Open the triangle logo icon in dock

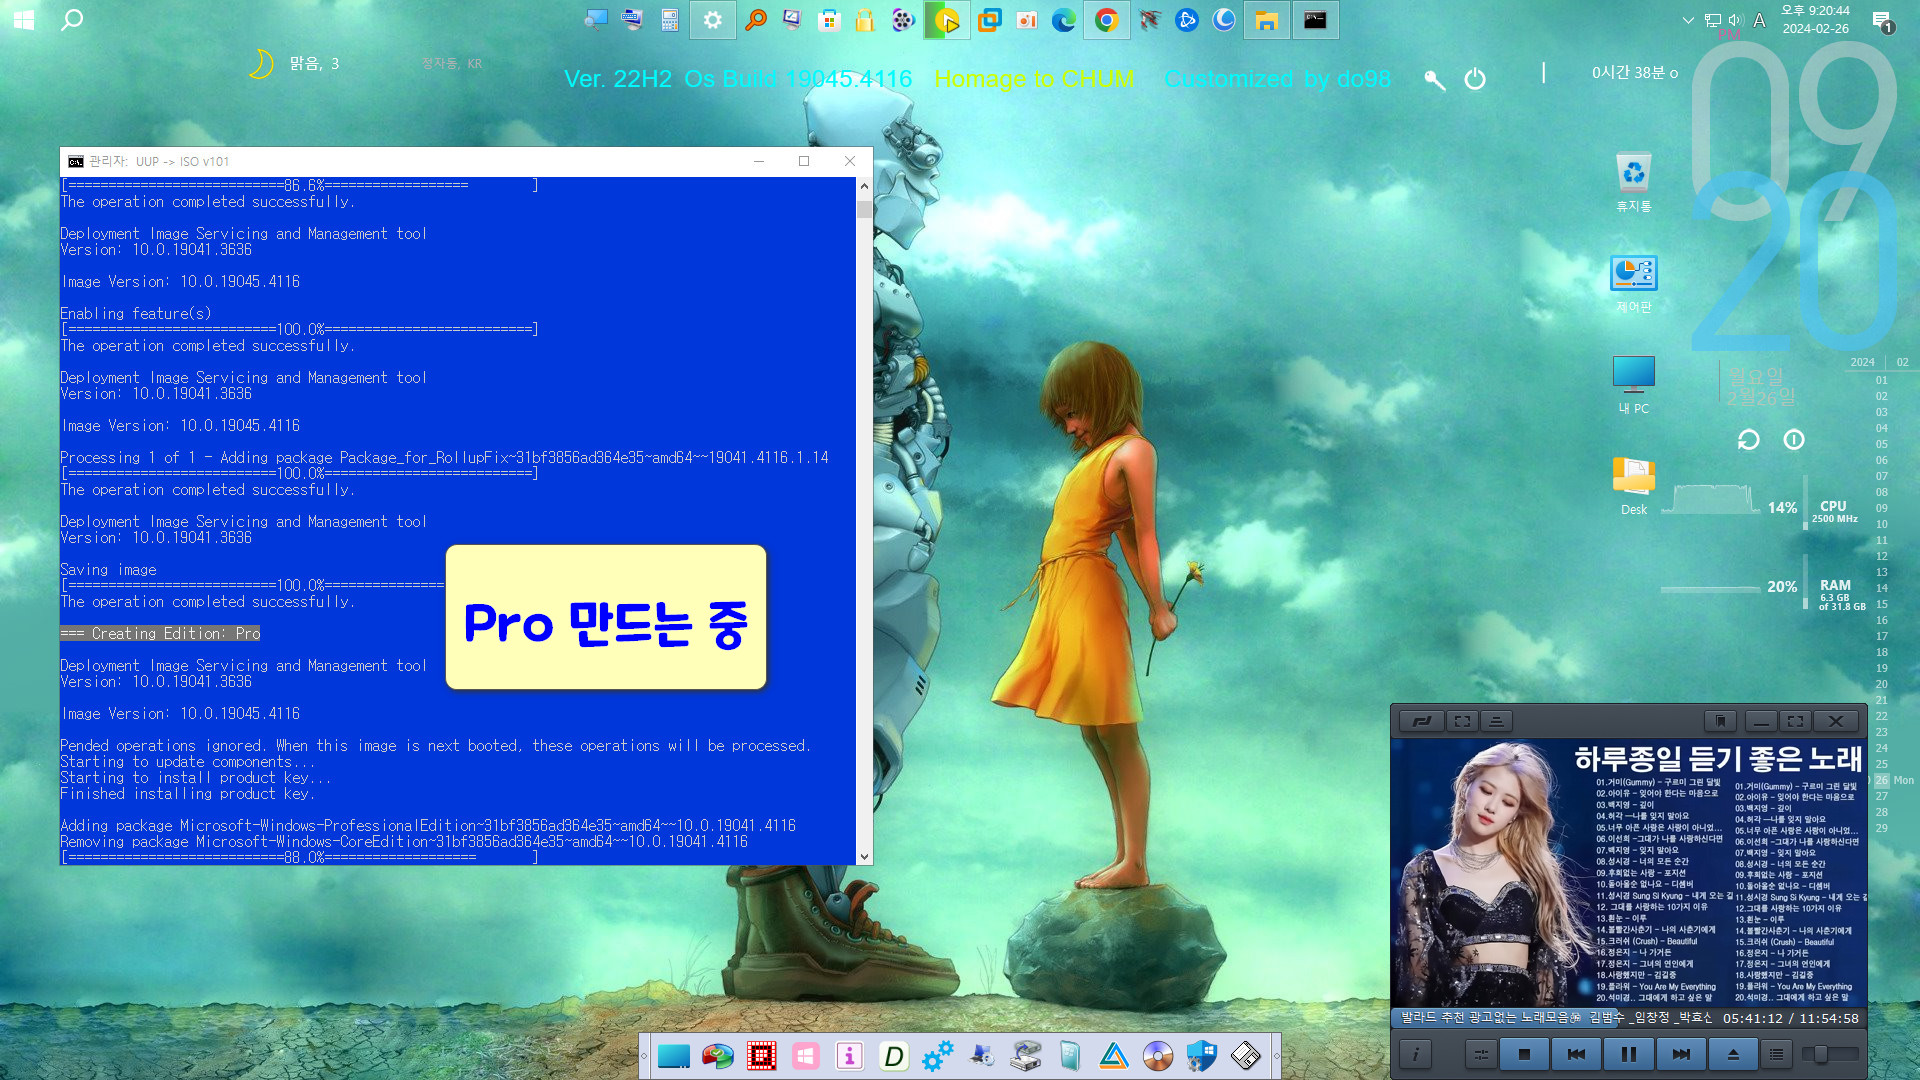(x=1113, y=1056)
